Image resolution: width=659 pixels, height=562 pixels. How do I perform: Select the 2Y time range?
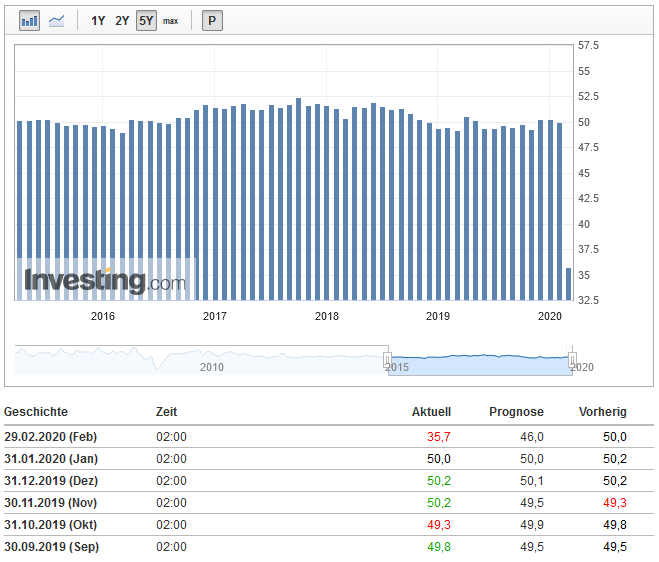click(122, 21)
